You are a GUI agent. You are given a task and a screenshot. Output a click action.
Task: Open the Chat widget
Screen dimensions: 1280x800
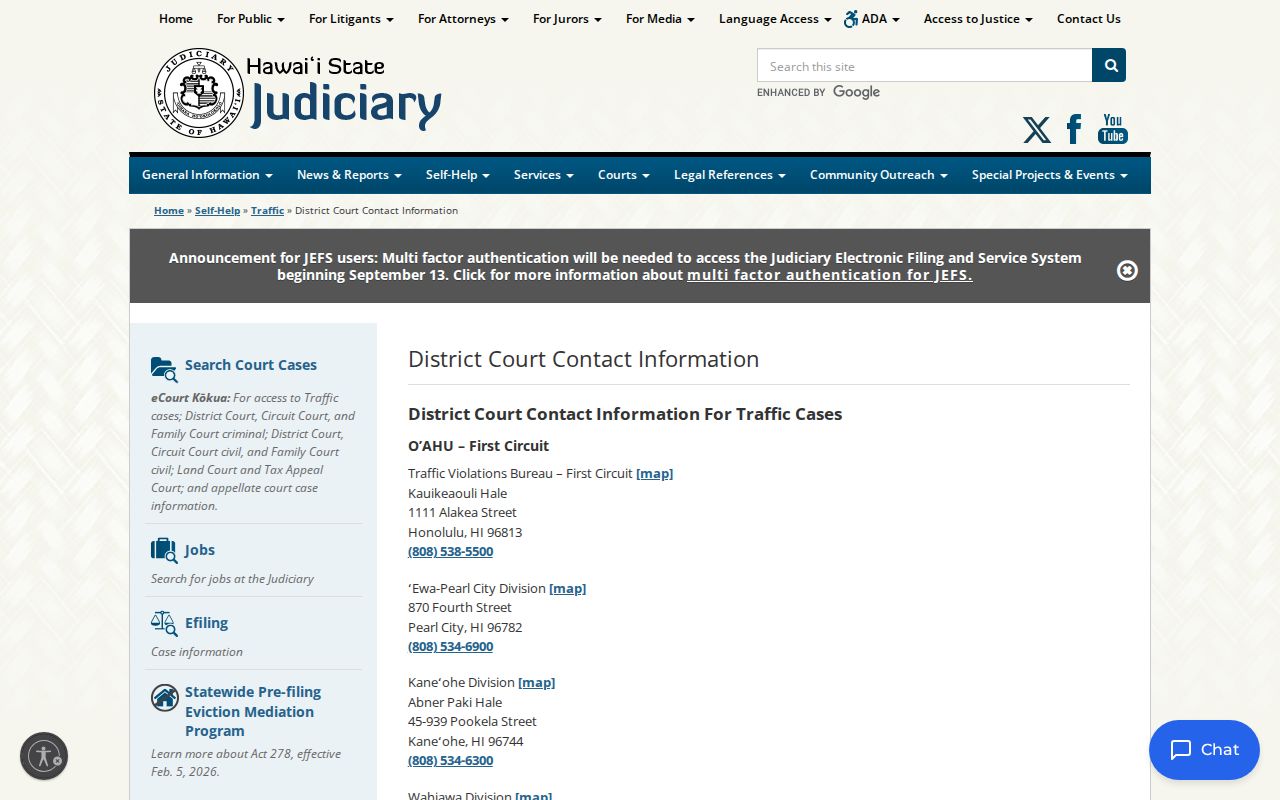(x=1204, y=750)
